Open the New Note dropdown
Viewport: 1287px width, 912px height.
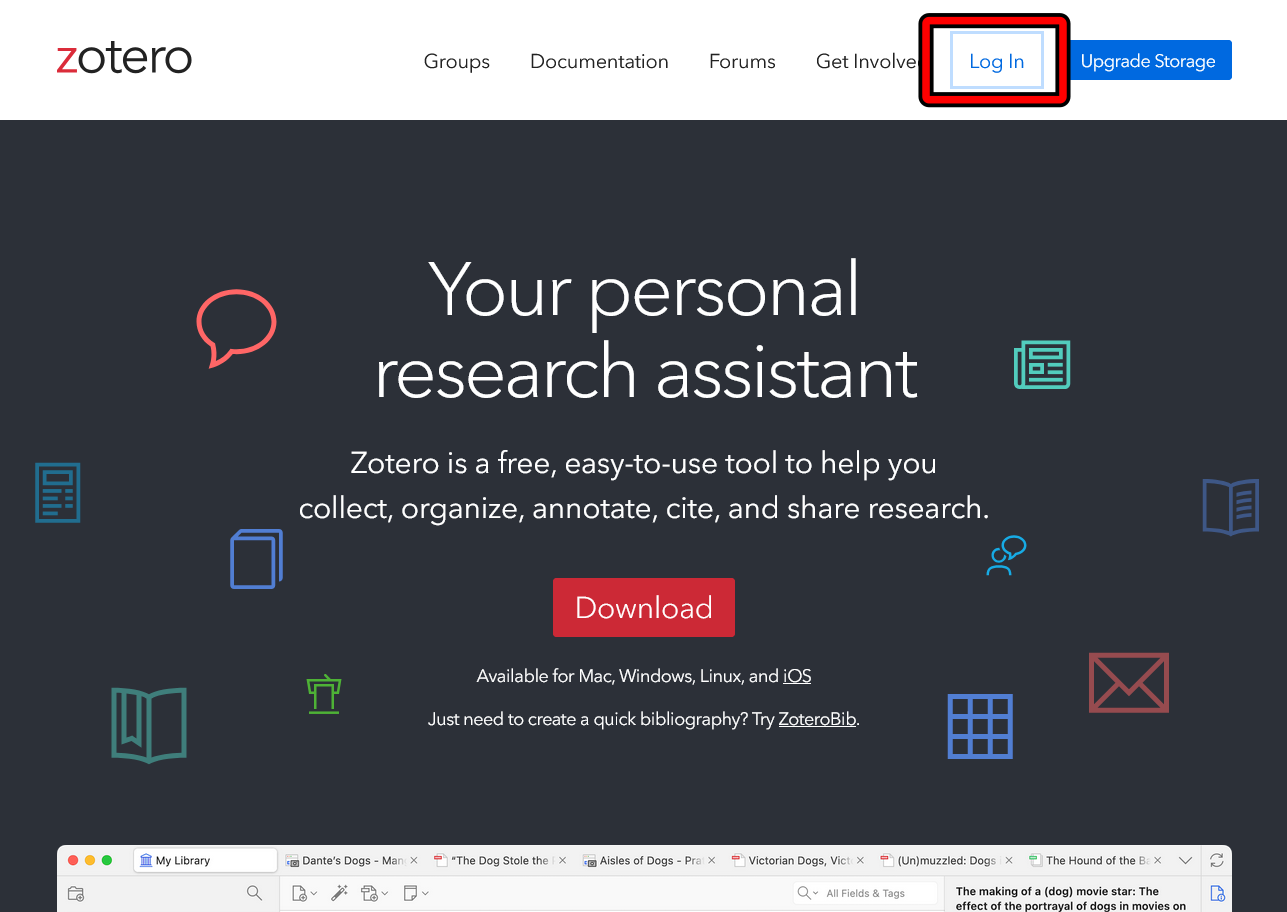pos(415,893)
